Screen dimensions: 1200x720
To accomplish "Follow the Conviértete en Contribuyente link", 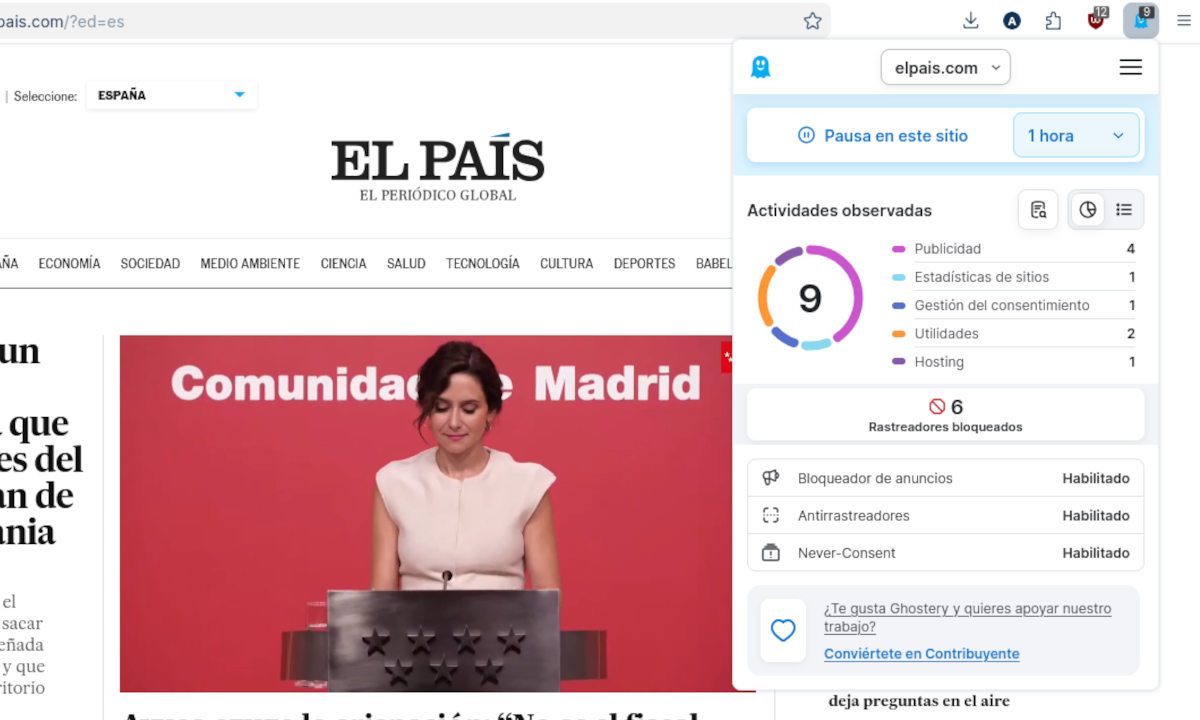I will tap(921, 653).
